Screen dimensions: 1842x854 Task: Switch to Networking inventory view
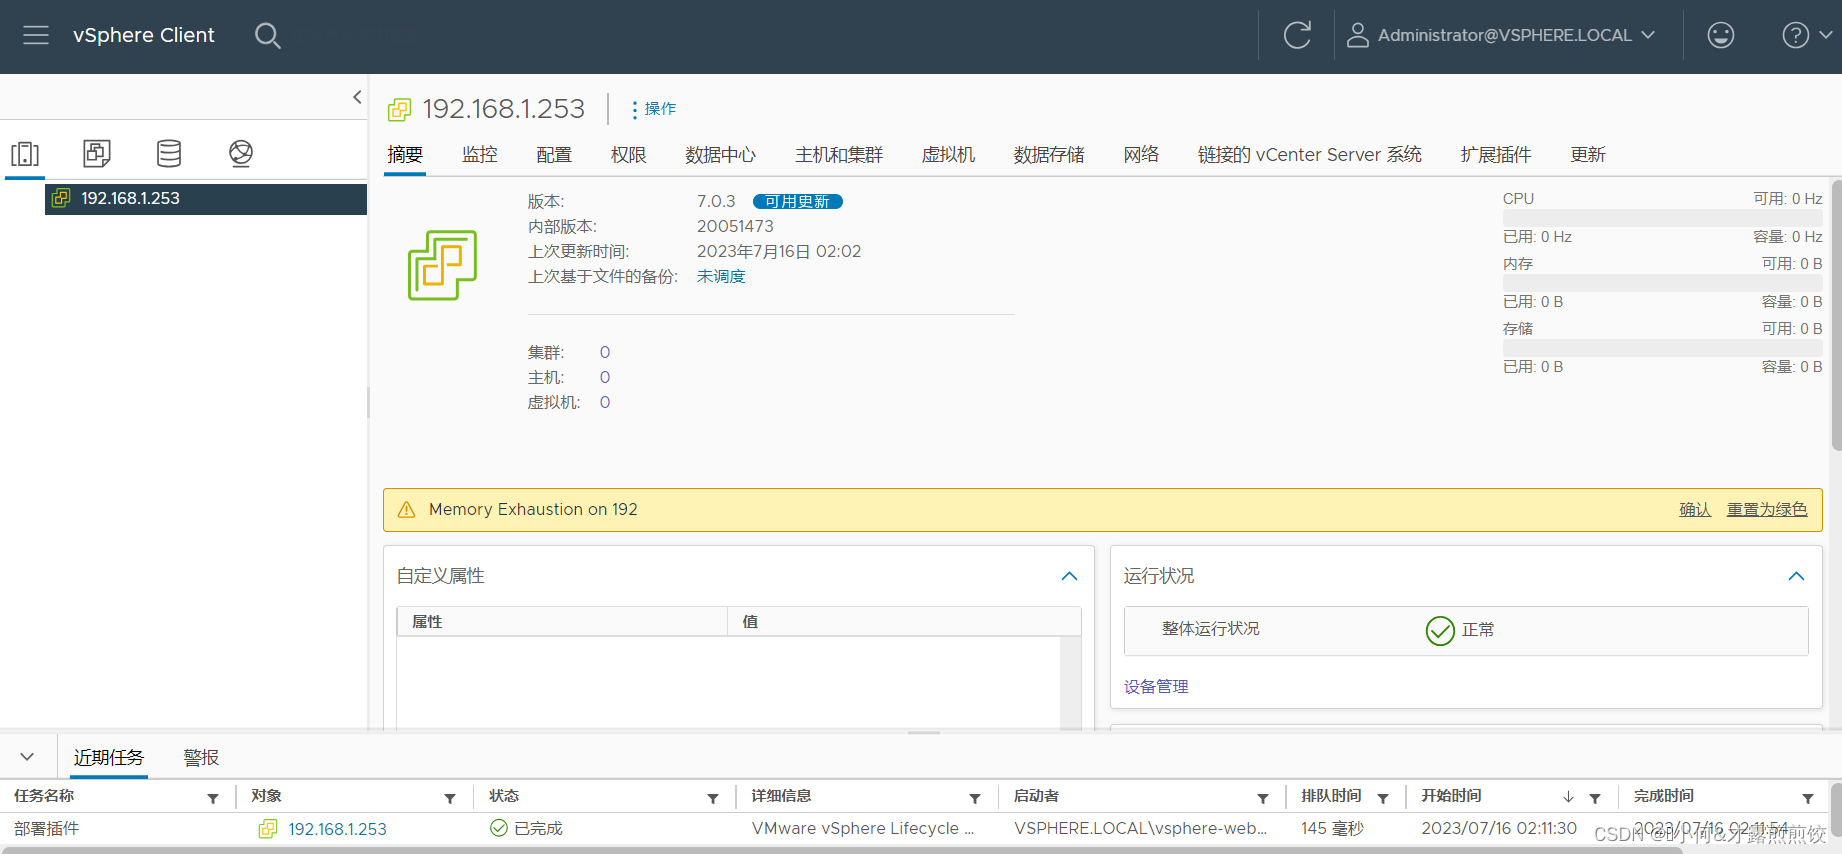[241, 153]
